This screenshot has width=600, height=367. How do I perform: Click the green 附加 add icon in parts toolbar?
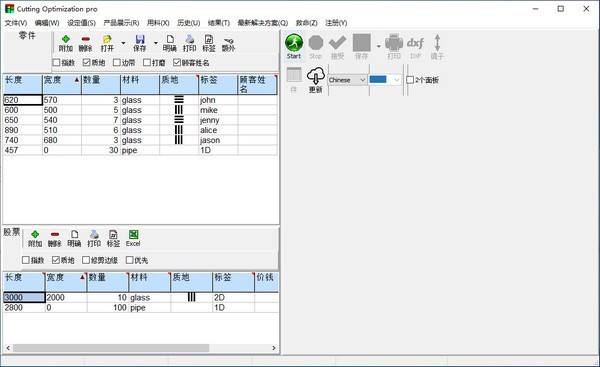tap(66, 39)
